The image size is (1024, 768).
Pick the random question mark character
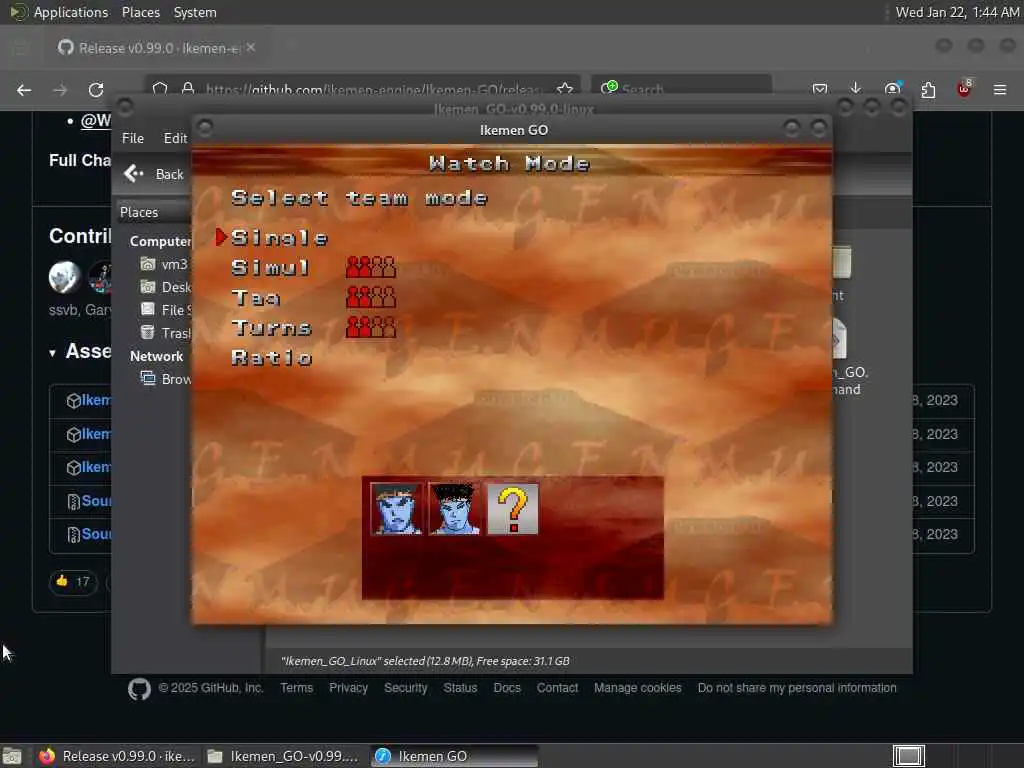coord(513,509)
